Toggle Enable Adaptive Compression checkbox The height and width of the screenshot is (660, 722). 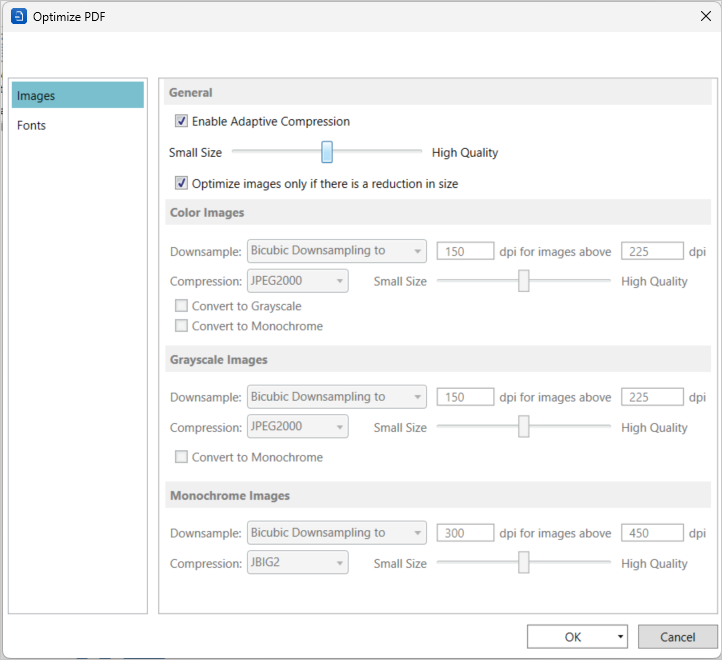(x=181, y=121)
